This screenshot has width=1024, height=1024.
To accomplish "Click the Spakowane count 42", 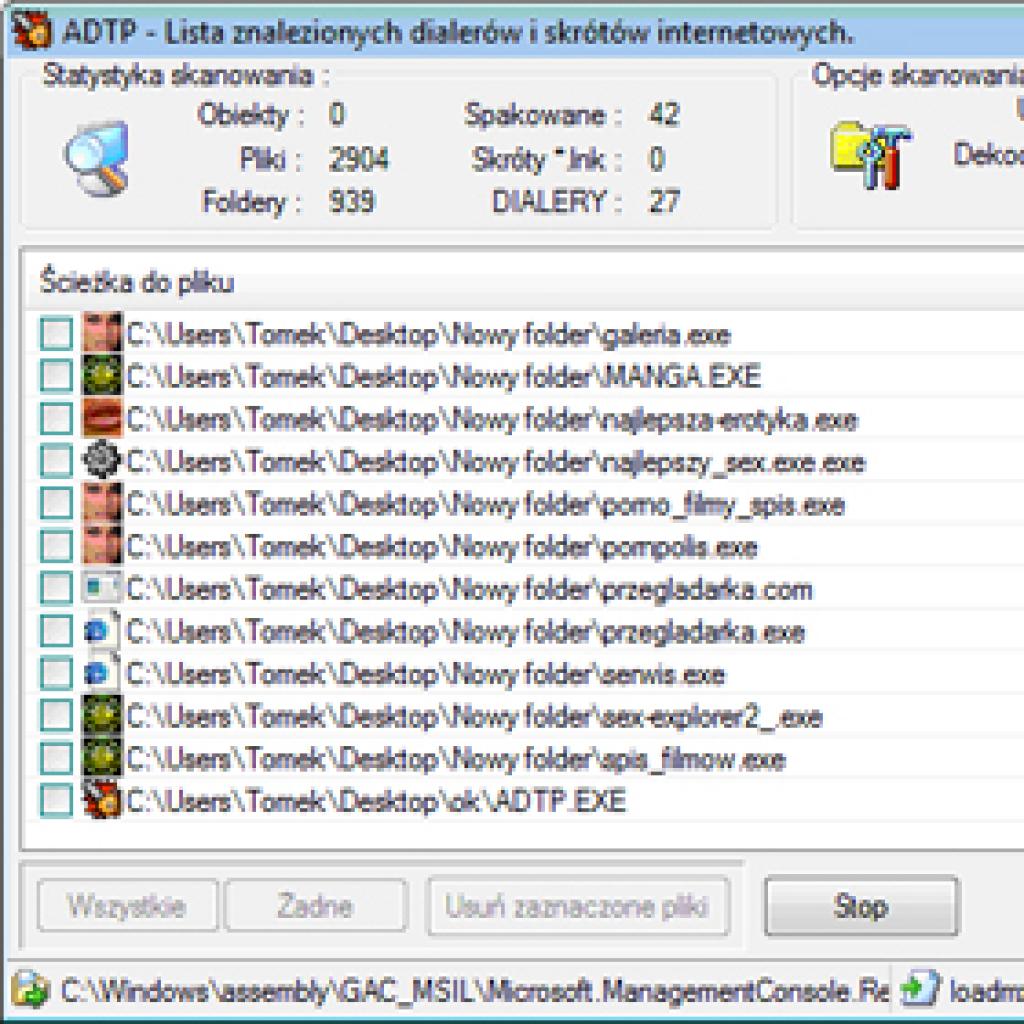I will 665,114.
